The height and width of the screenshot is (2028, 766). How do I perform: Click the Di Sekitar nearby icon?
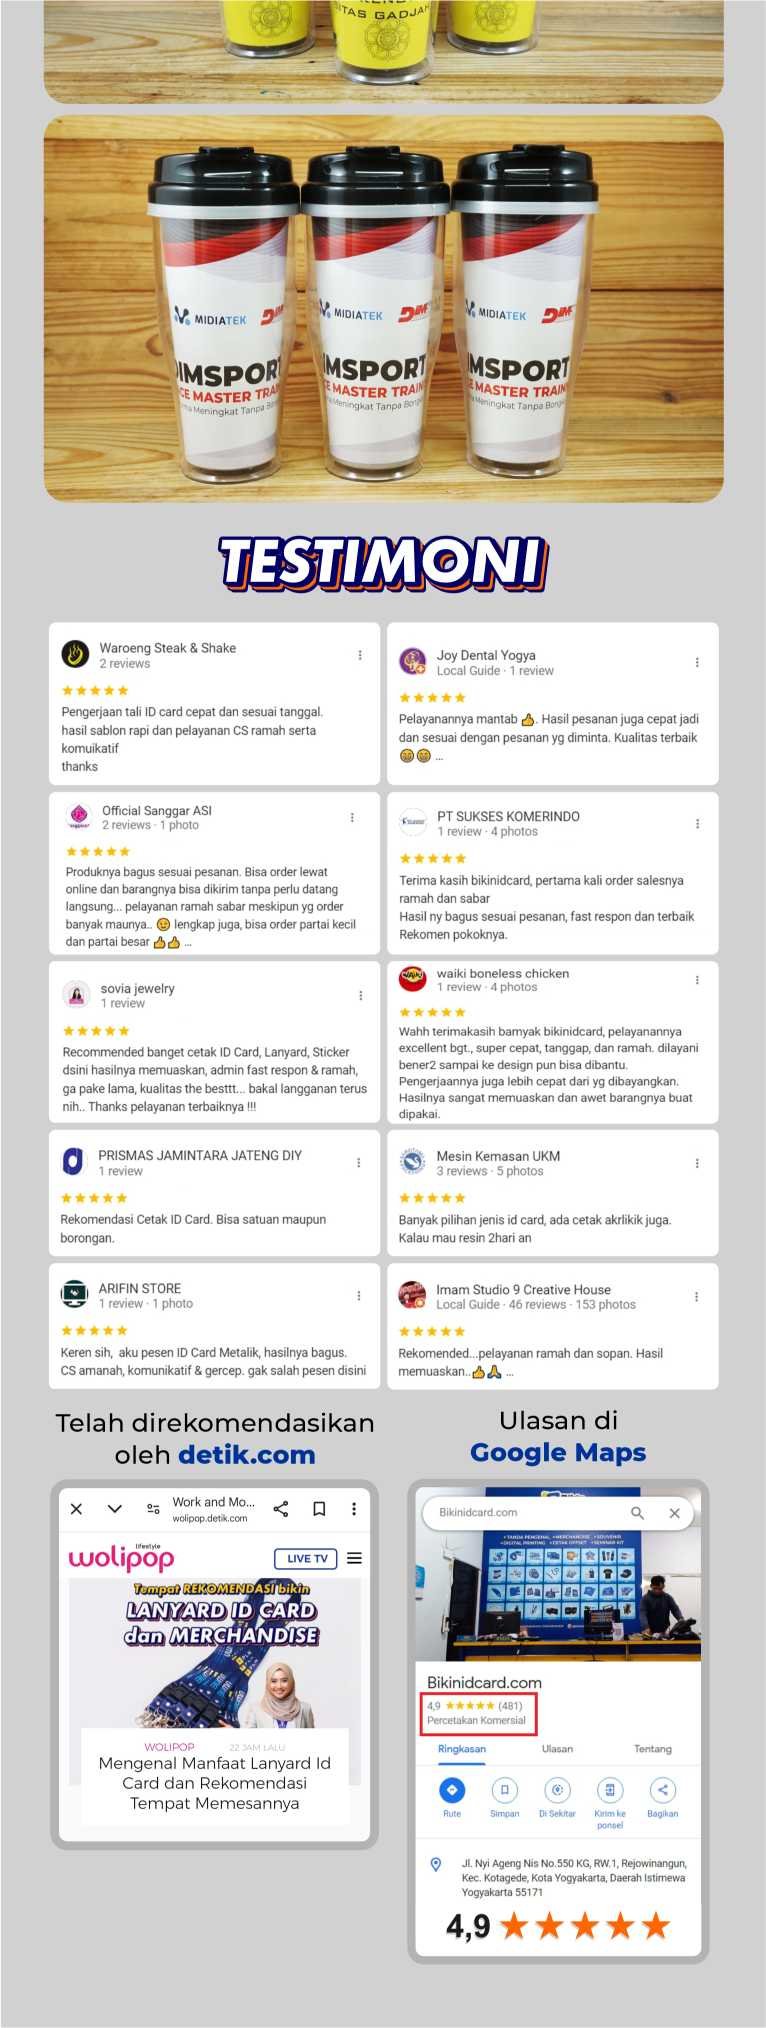[557, 1790]
